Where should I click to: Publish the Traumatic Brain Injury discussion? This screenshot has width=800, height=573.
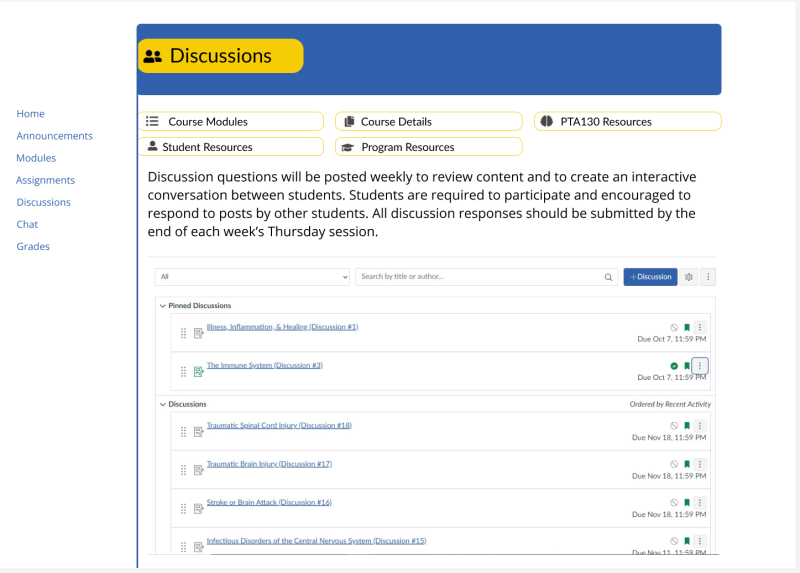point(674,464)
